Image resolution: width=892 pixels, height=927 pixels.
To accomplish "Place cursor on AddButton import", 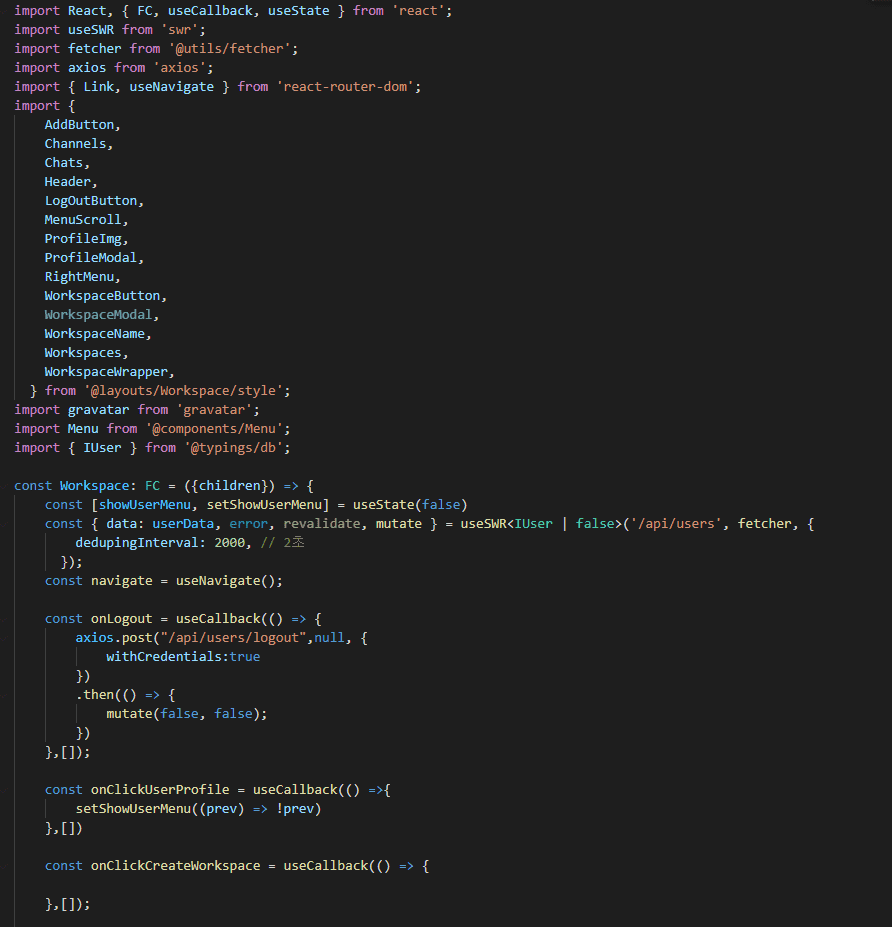I will [x=79, y=125].
